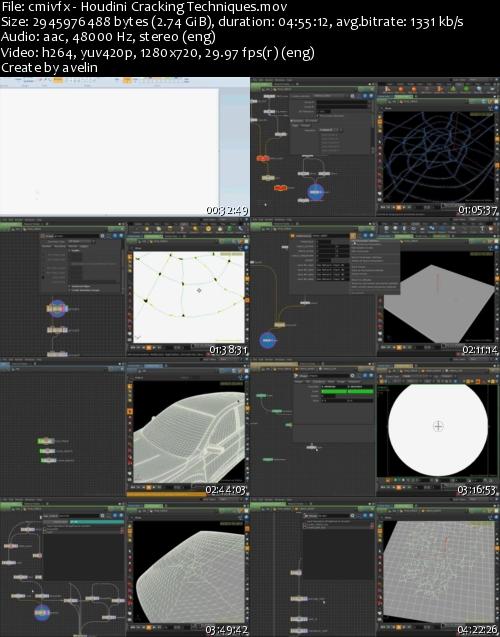The width and height of the screenshot is (500, 637).
Task: Select the file name 'Houdini Cracking Techniques.mov' text
Action: pyautogui.click(x=184, y=7)
